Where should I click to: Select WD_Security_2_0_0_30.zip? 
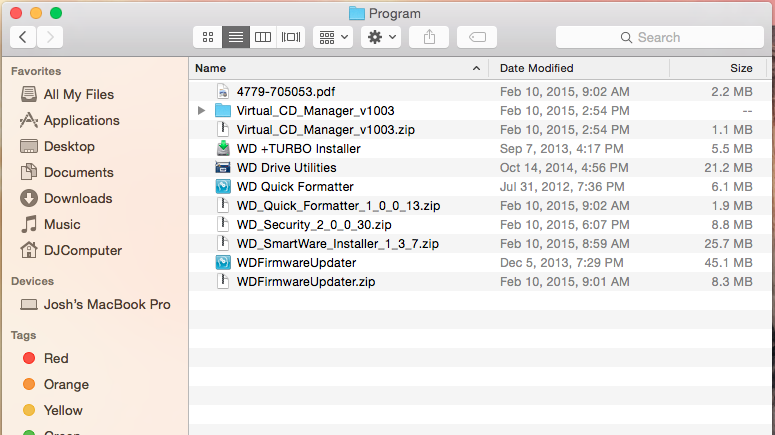[x=314, y=225]
